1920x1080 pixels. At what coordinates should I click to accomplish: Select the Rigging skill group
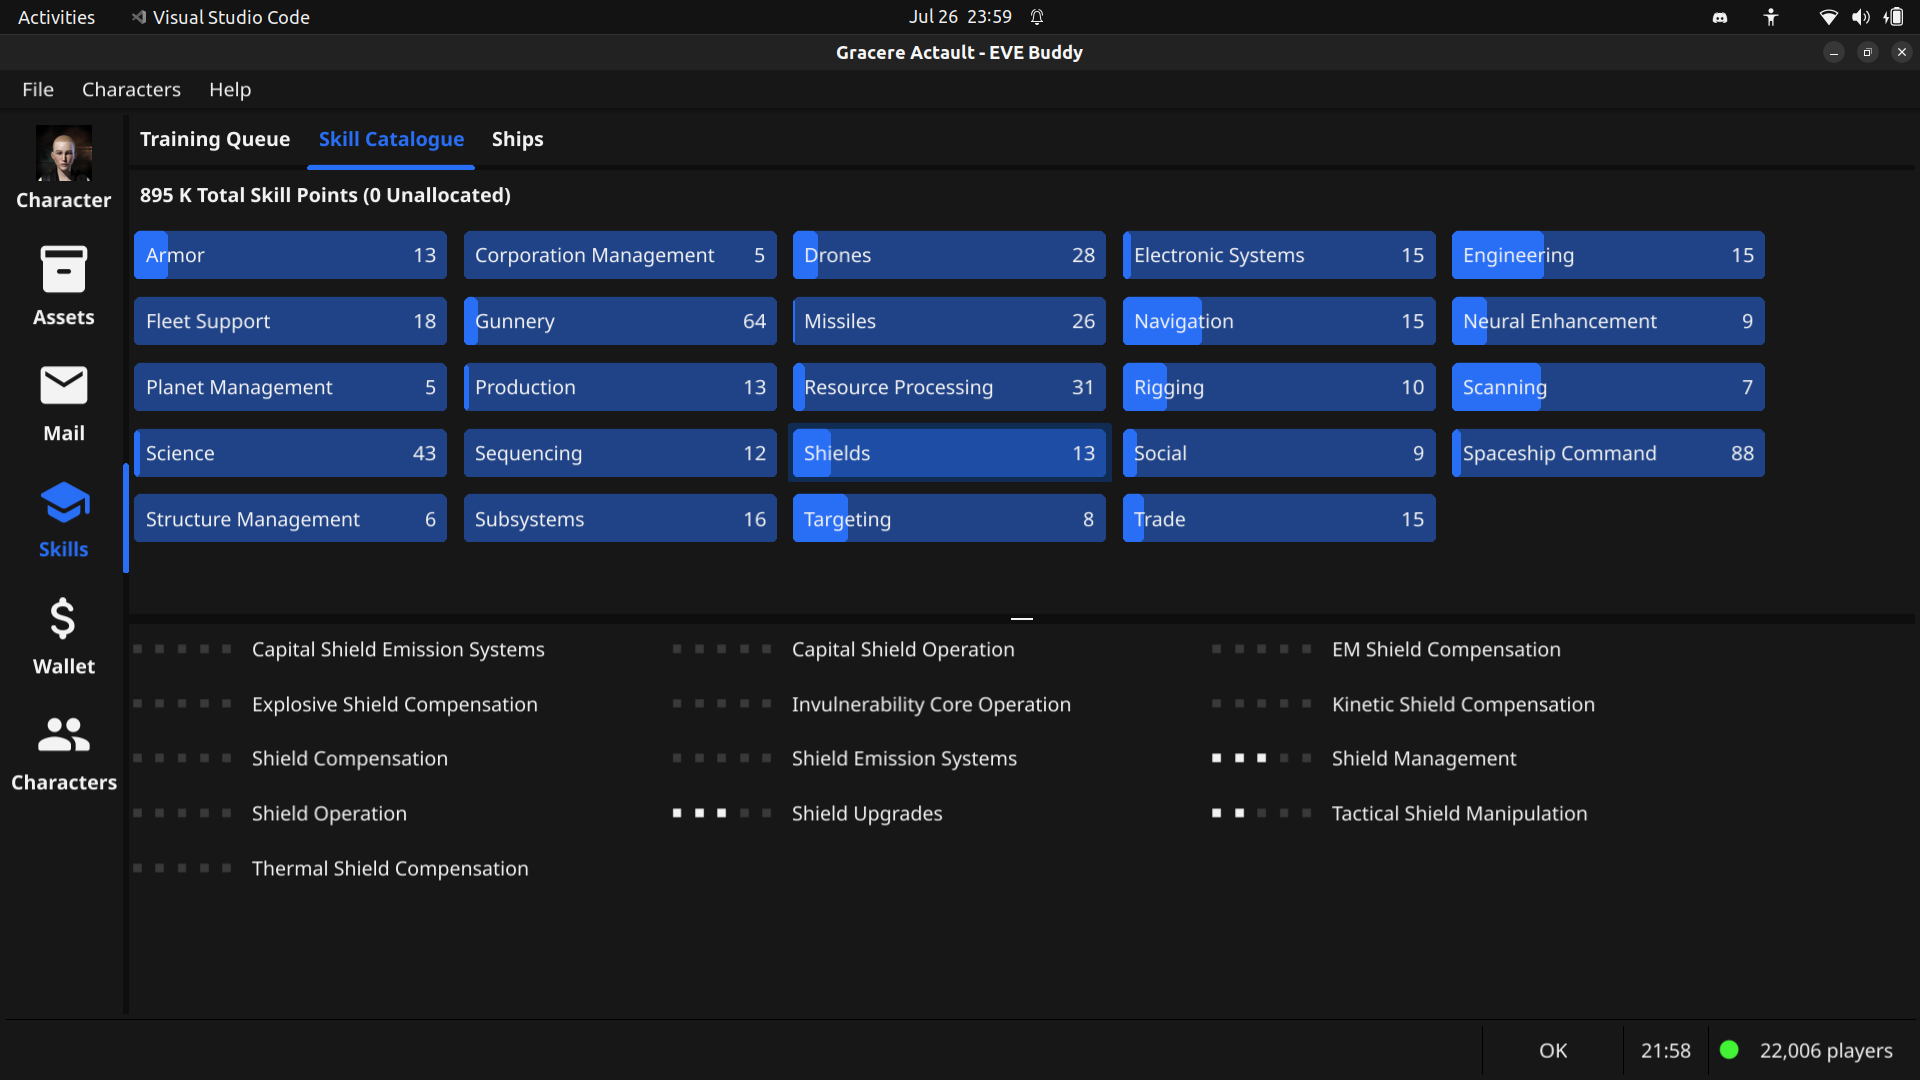tap(1279, 387)
